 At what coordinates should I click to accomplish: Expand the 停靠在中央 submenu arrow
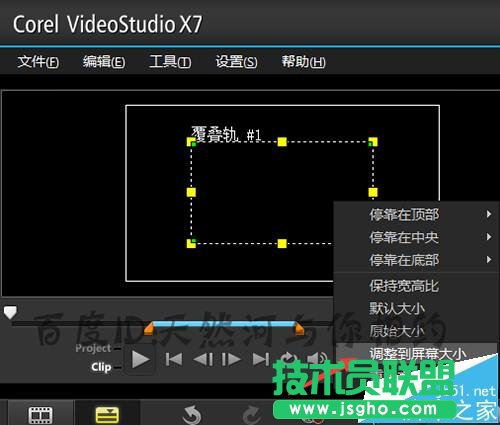[x=489, y=237]
